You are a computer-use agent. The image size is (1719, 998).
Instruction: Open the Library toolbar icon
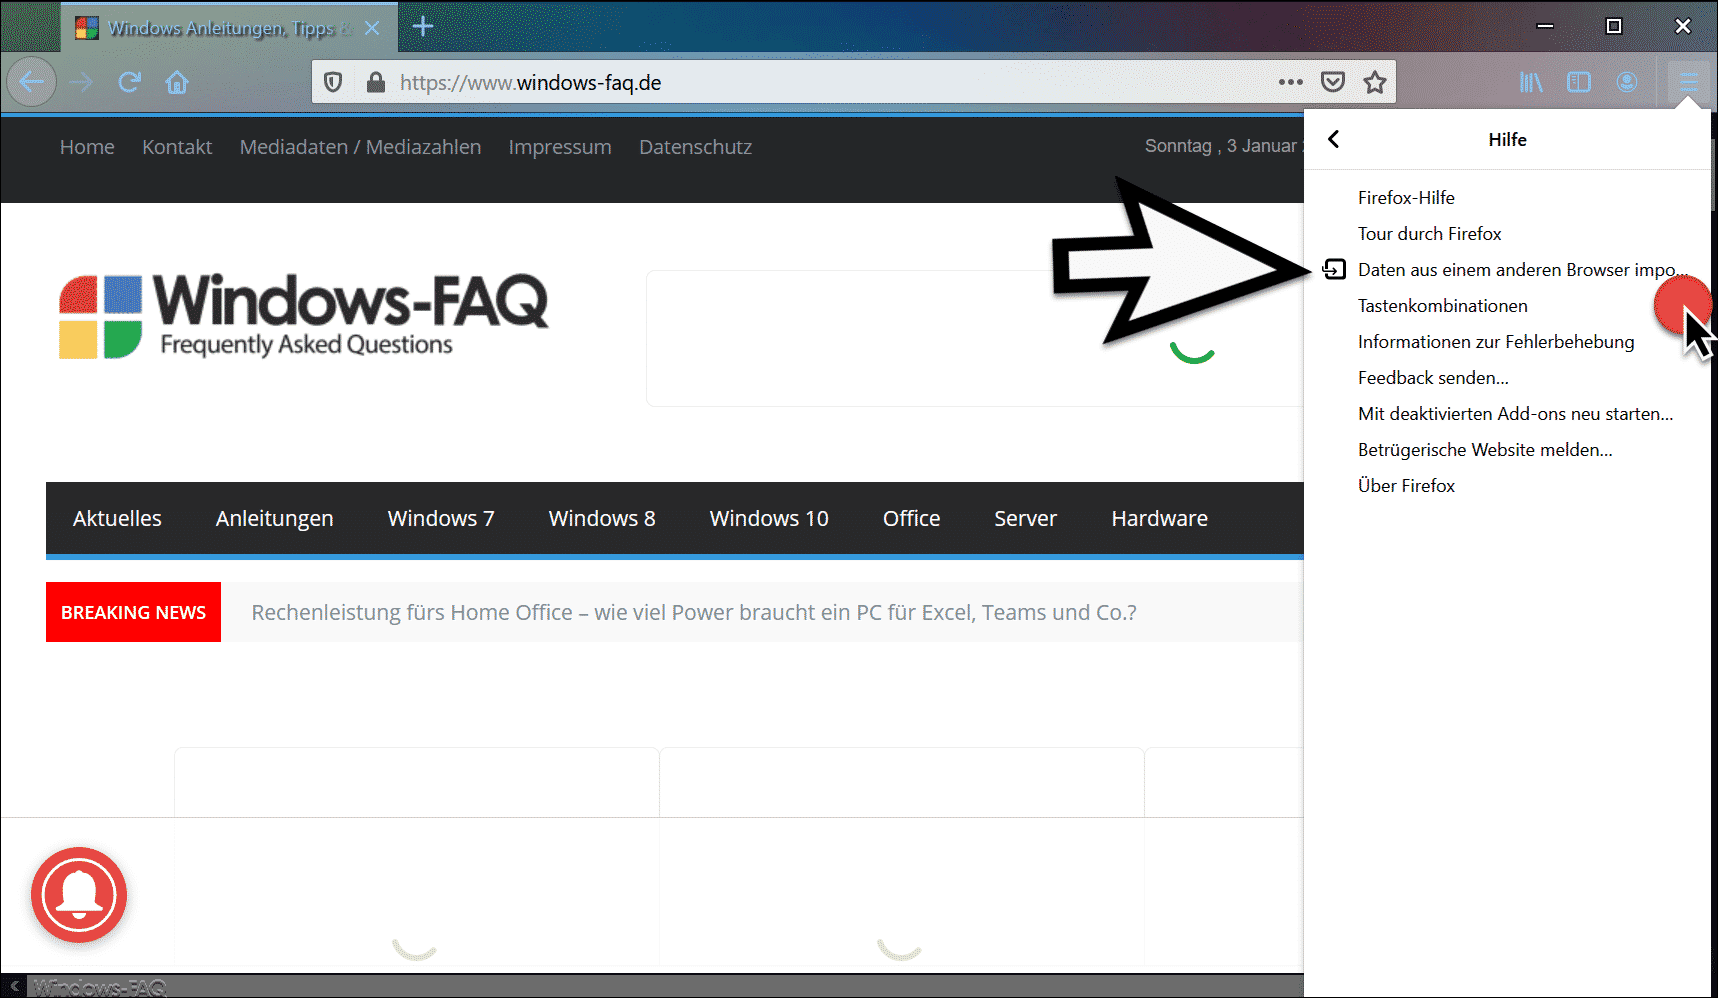click(1531, 82)
